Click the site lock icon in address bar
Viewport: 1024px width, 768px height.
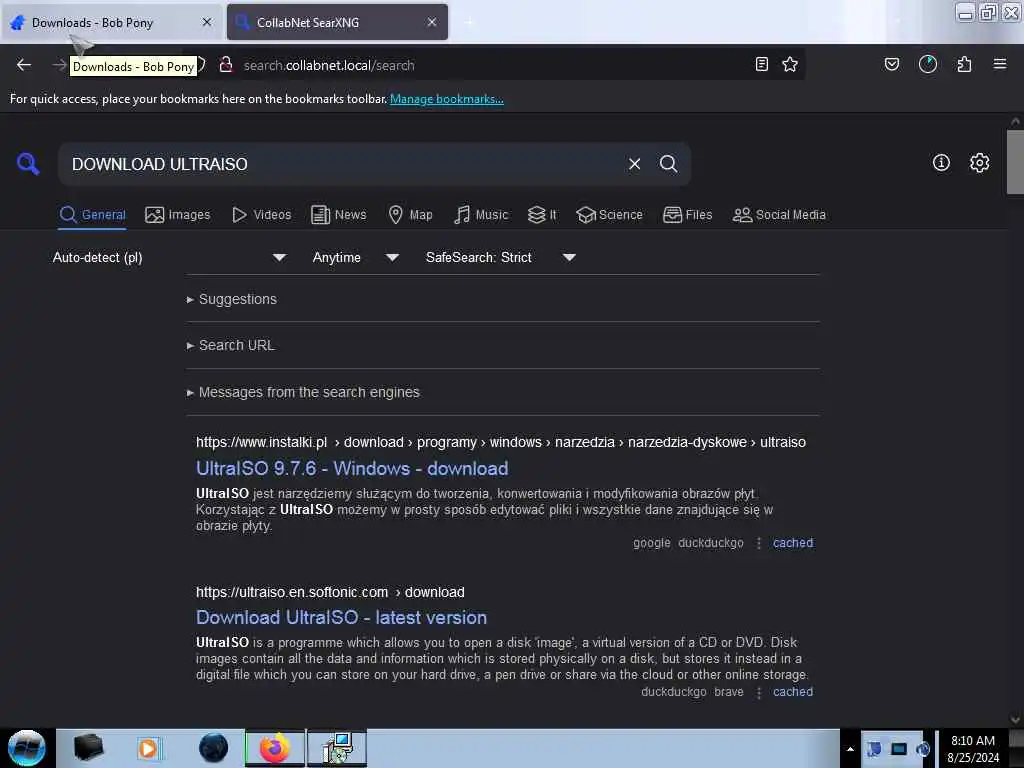coord(226,65)
